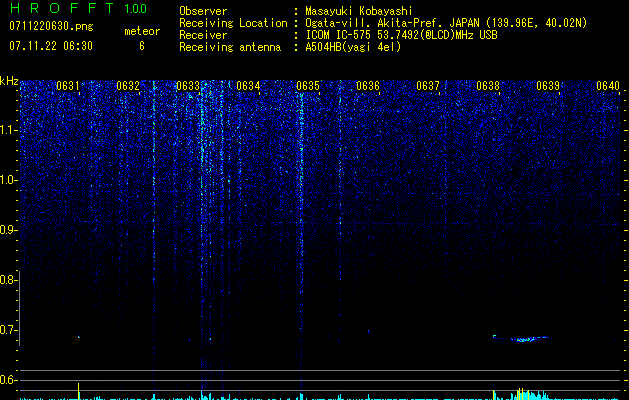Click the receiving location Ogata-vill. Akita-Pref.
The image size is (629, 400).
[375, 23]
